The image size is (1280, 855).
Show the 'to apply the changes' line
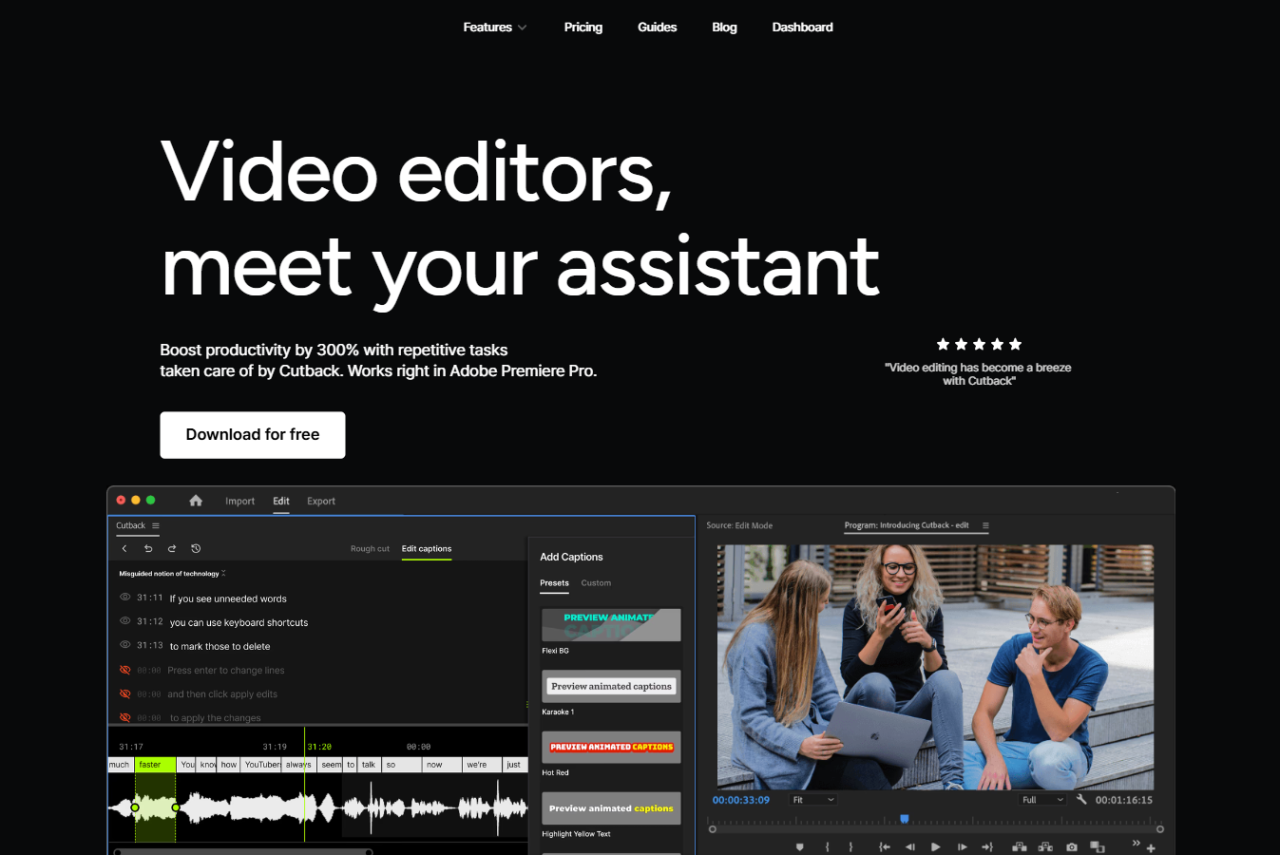point(125,718)
